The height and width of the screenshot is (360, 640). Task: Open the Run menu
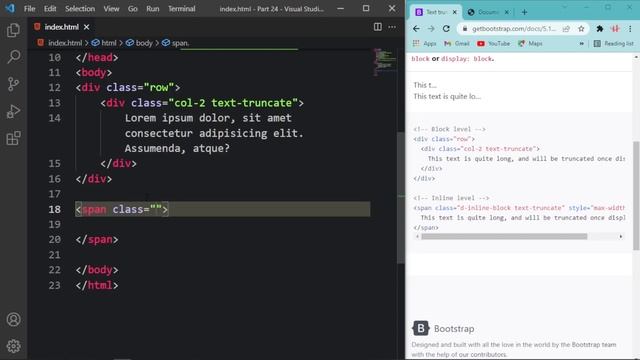(x=153, y=9)
